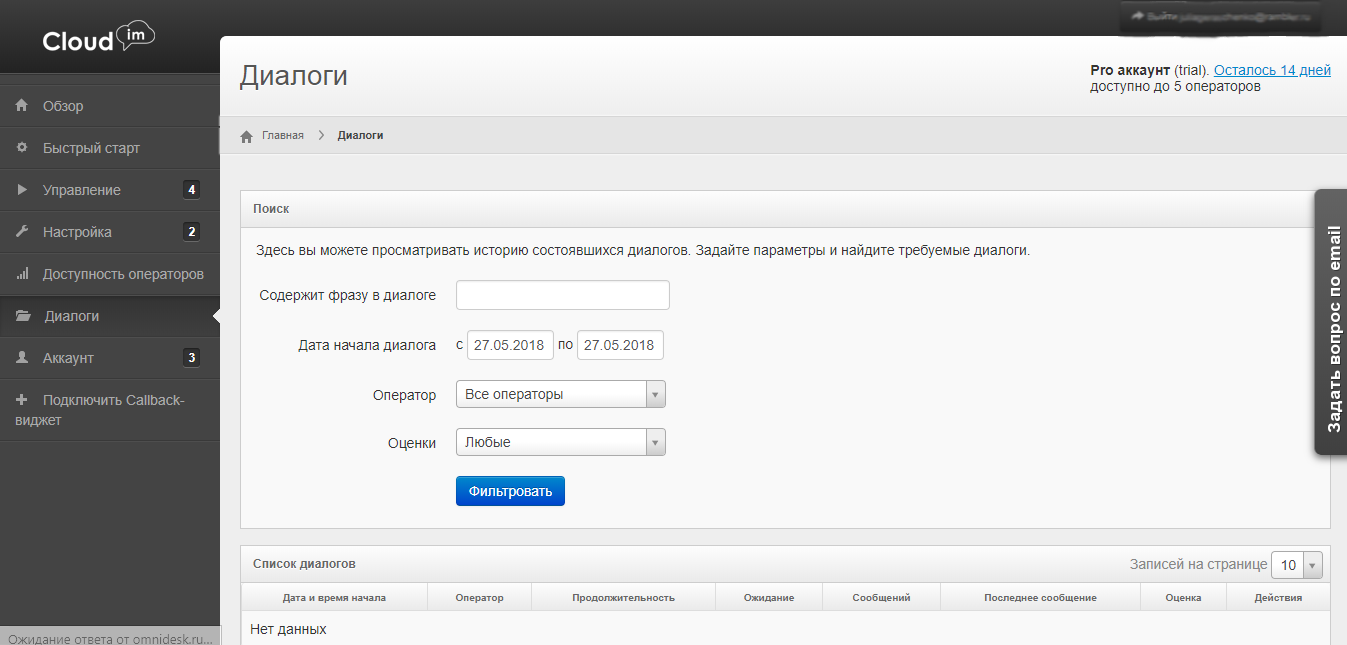
Task: Click the Cloudim logo
Action: tap(97, 37)
